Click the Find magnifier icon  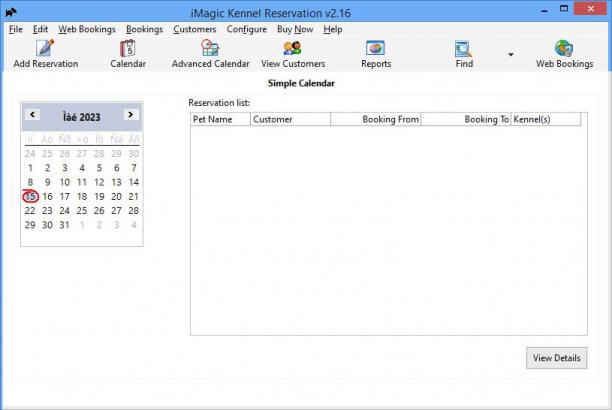point(464,49)
